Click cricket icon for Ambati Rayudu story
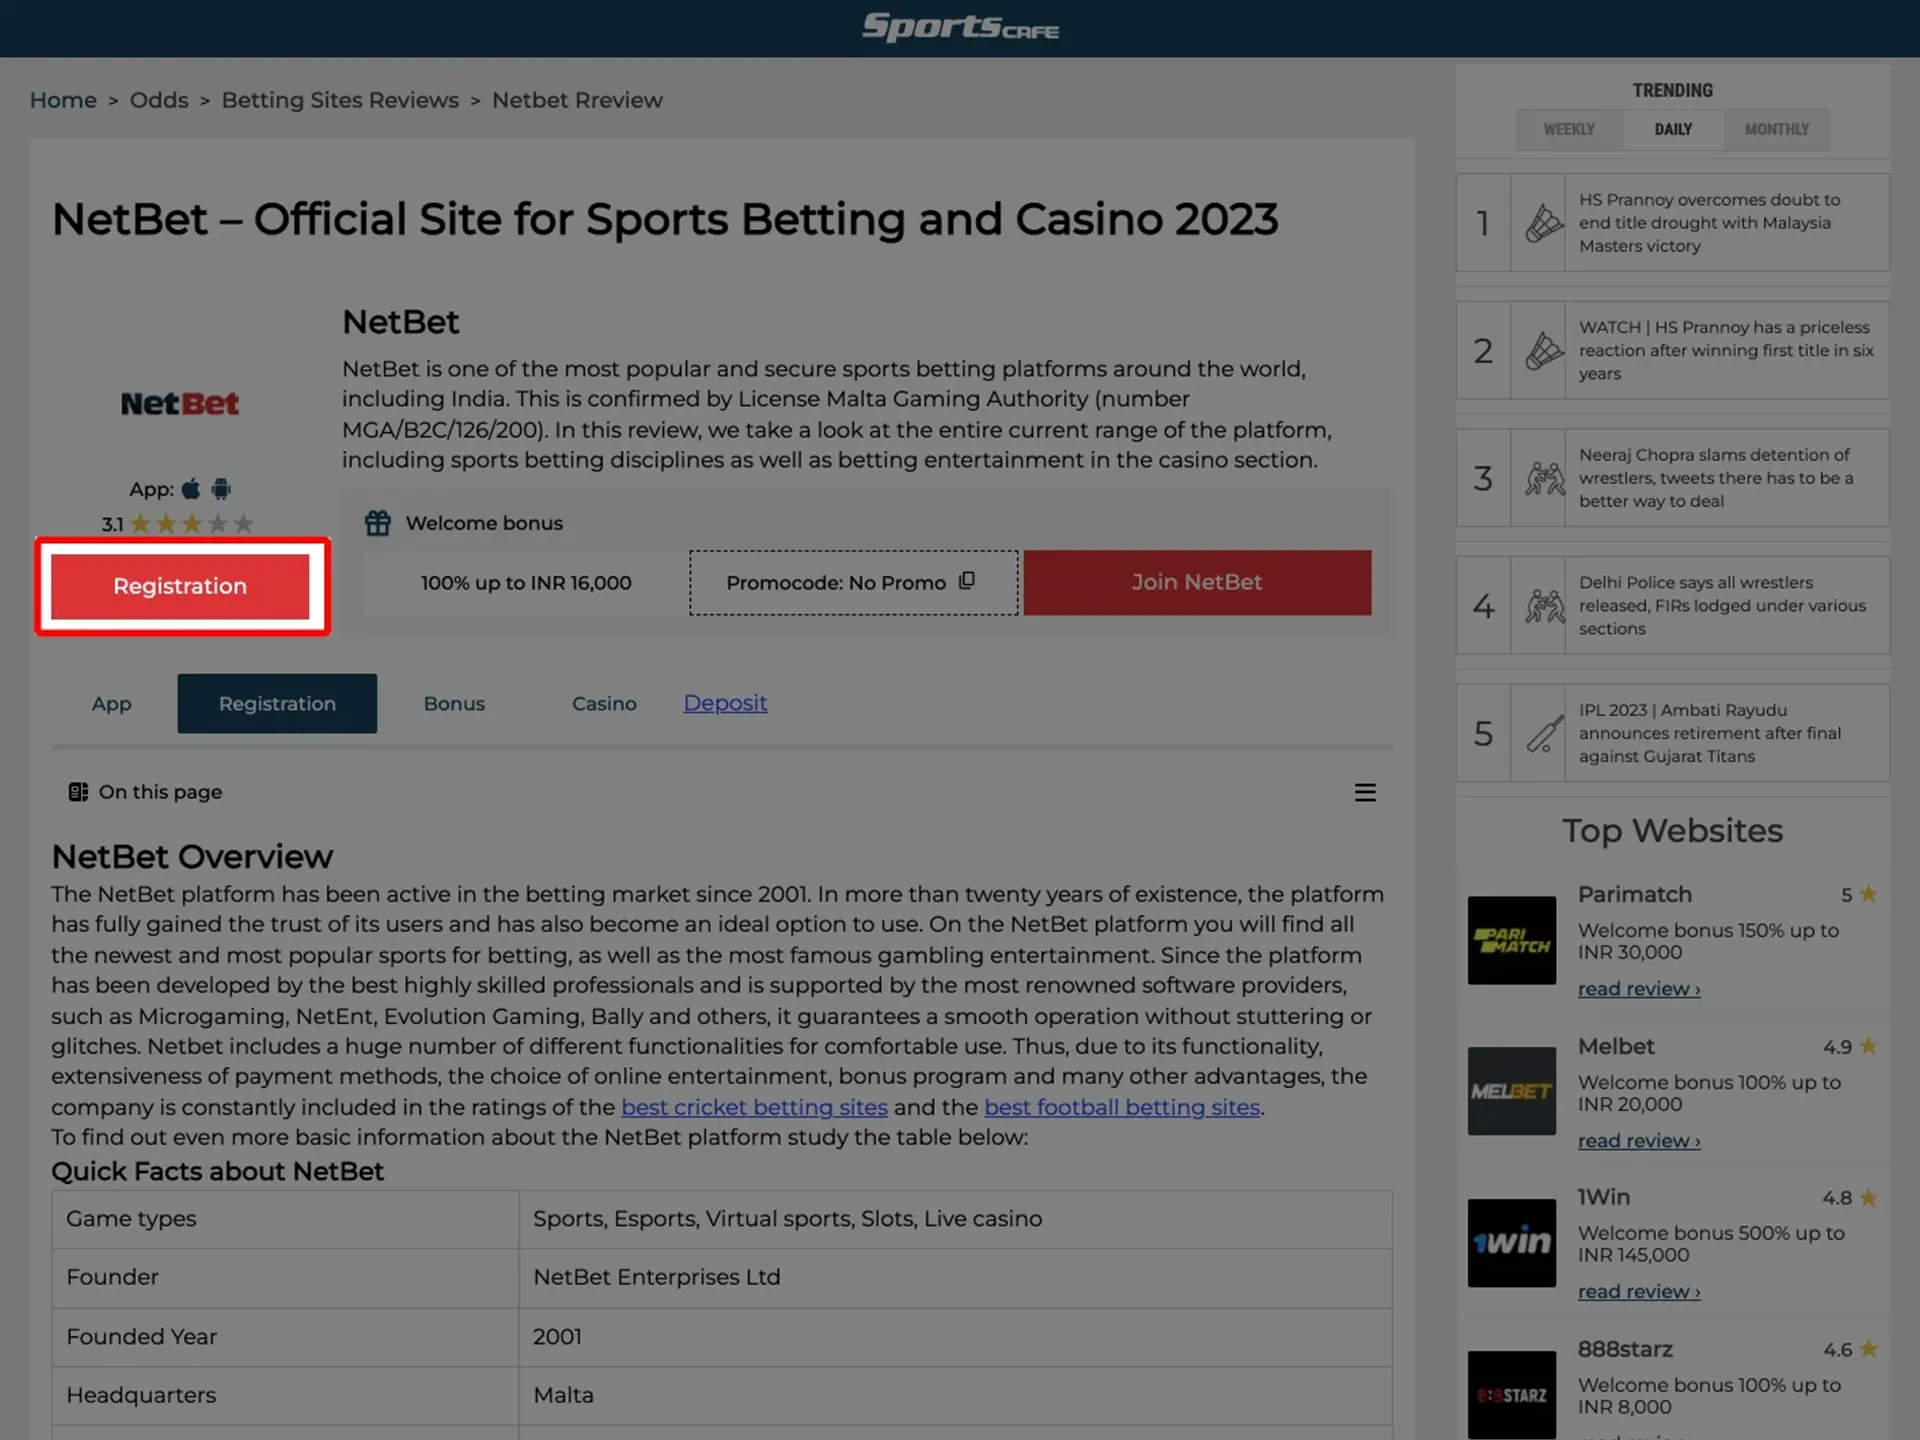The width and height of the screenshot is (1920, 1440). click(1544, 733)
